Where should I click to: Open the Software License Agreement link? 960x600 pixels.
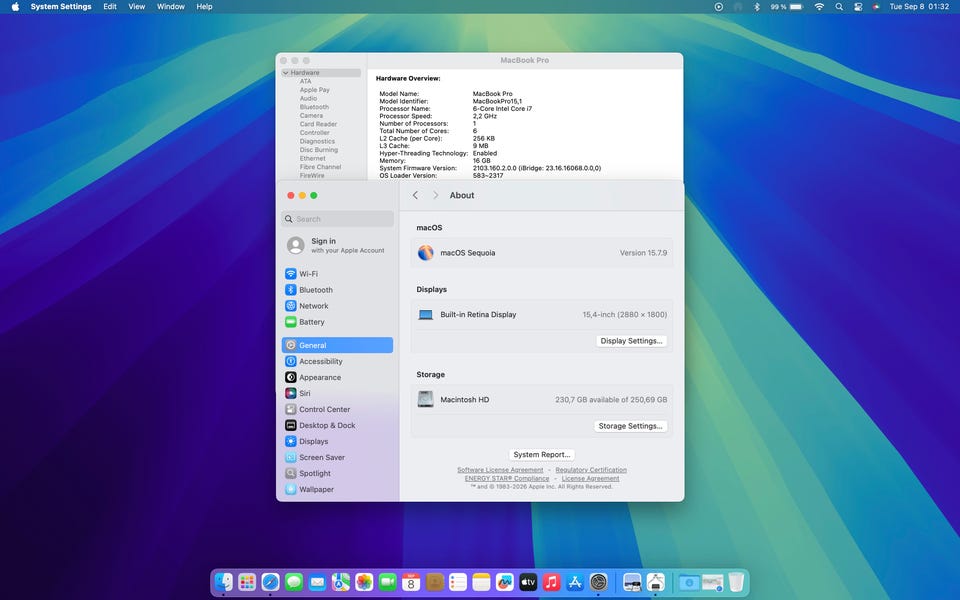click(500, 470)
